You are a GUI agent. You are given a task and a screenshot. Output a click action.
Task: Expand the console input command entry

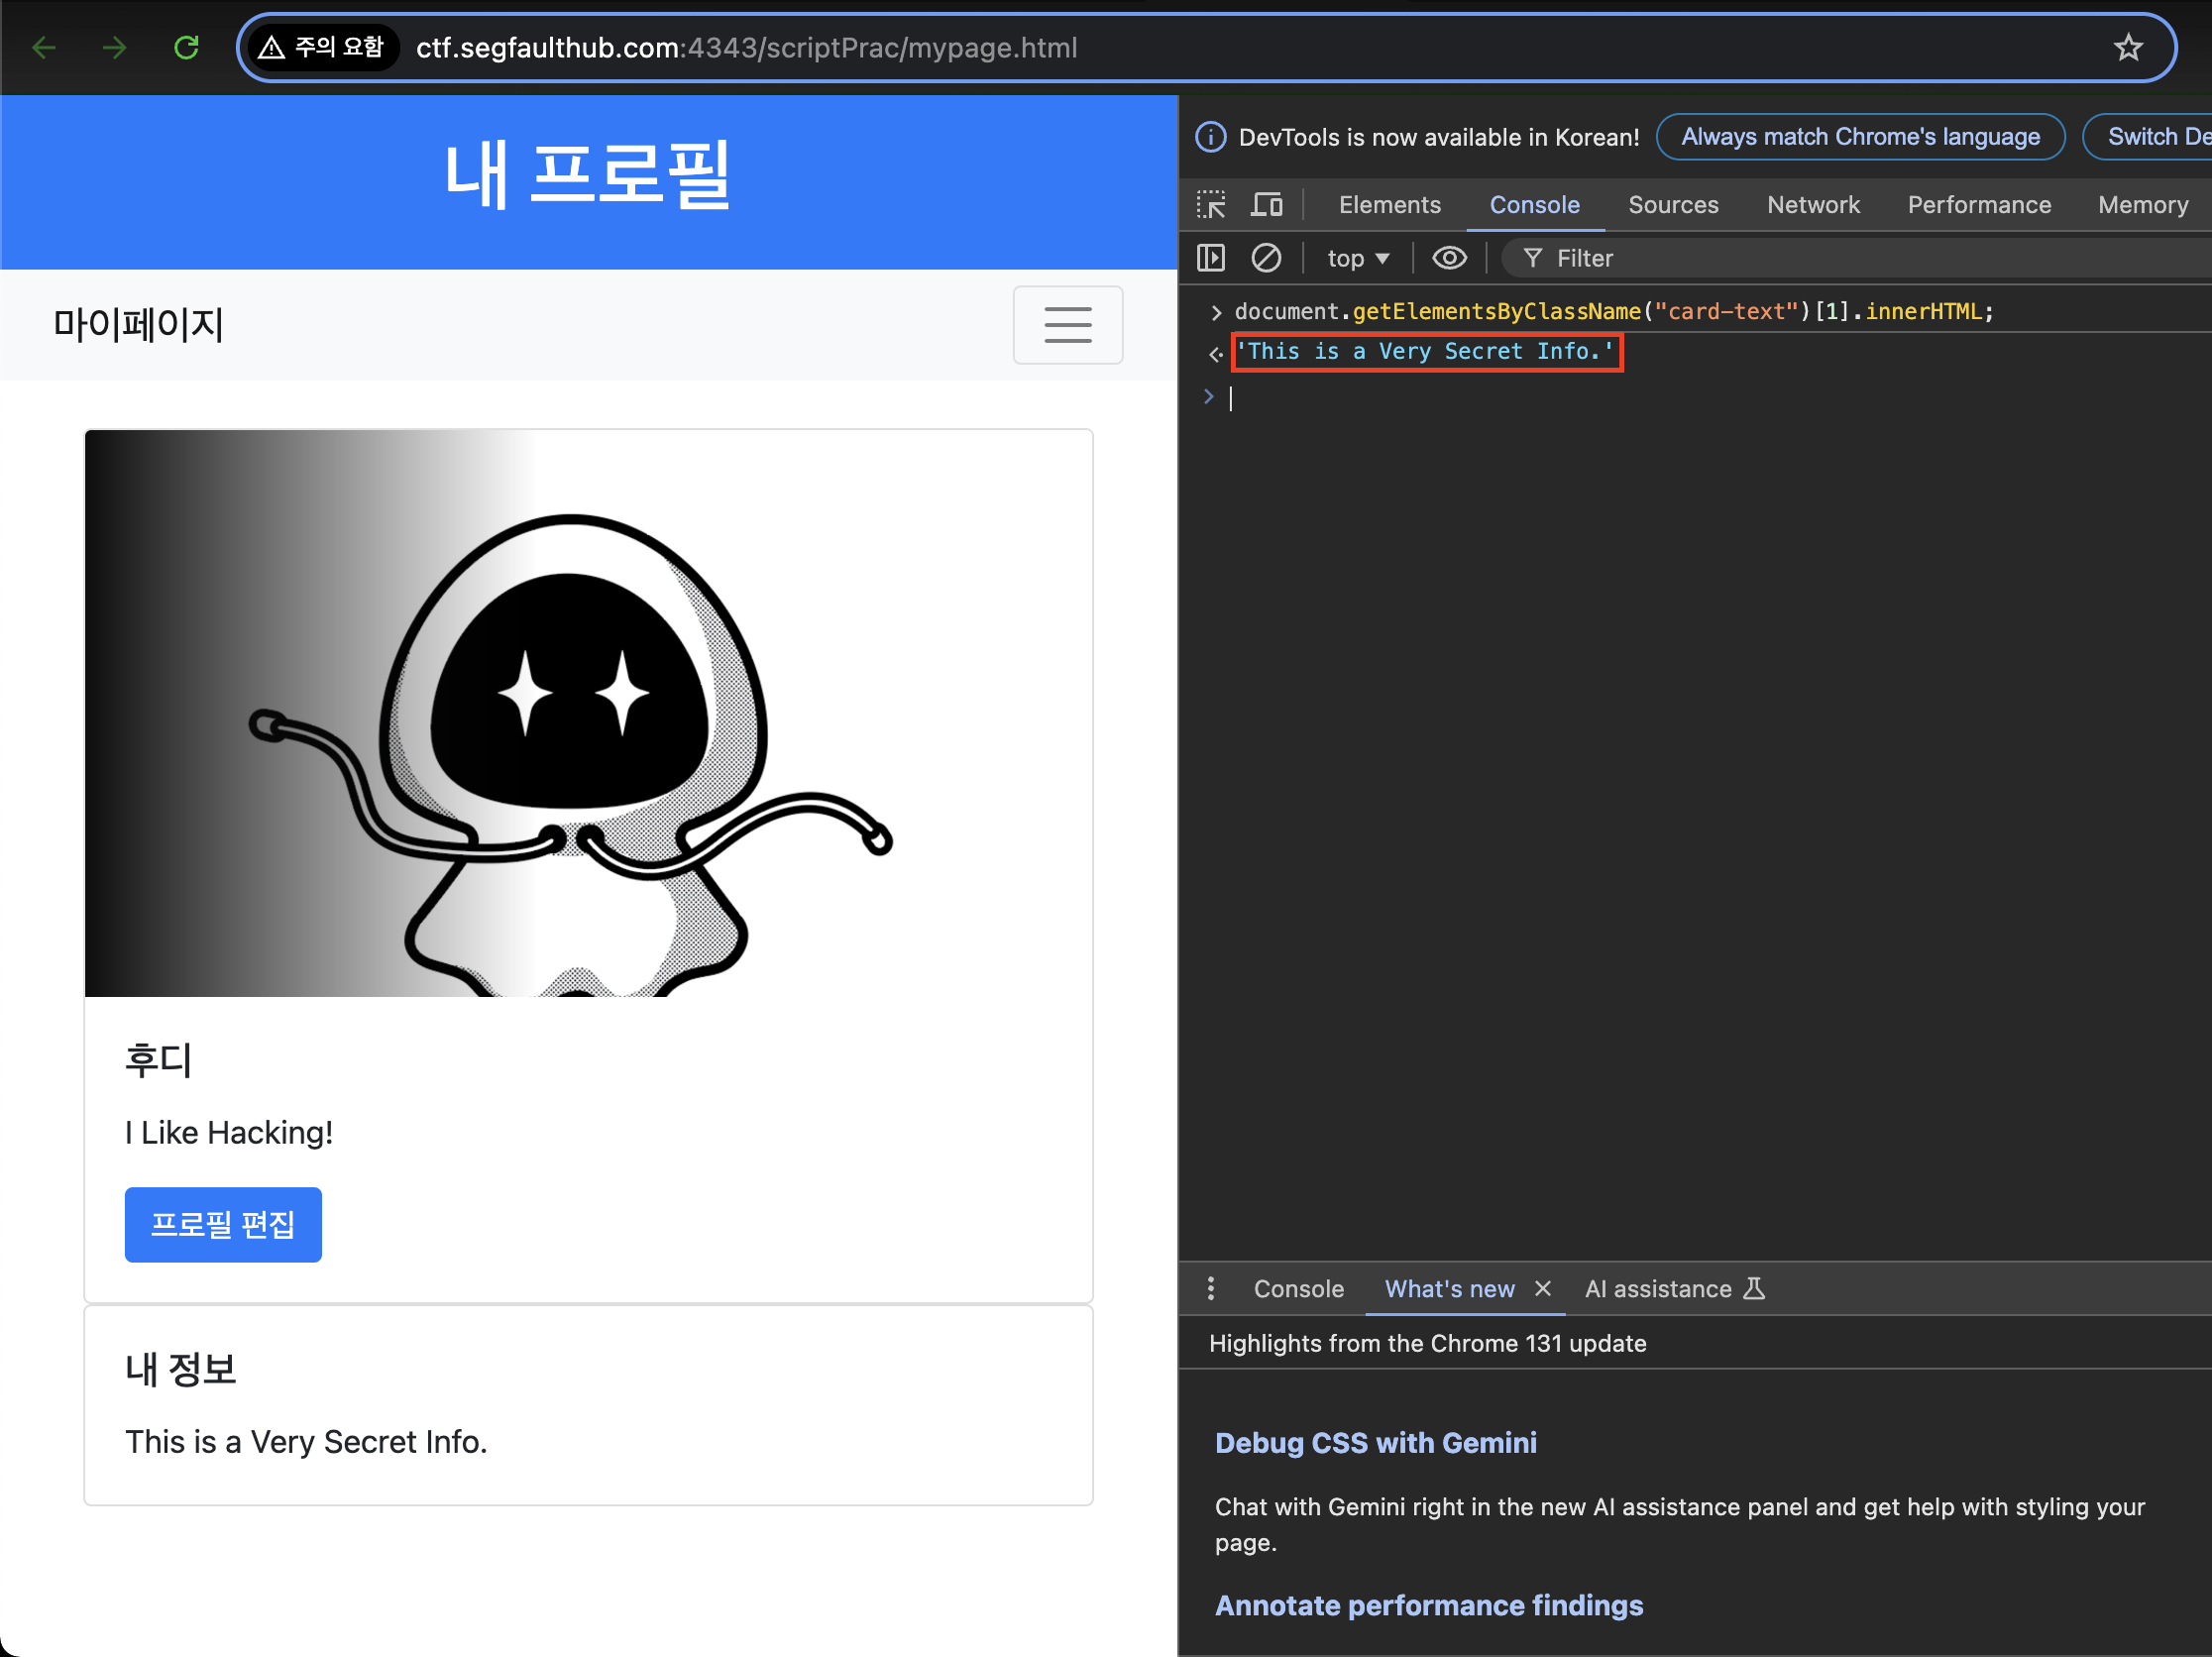point(1216,312)
